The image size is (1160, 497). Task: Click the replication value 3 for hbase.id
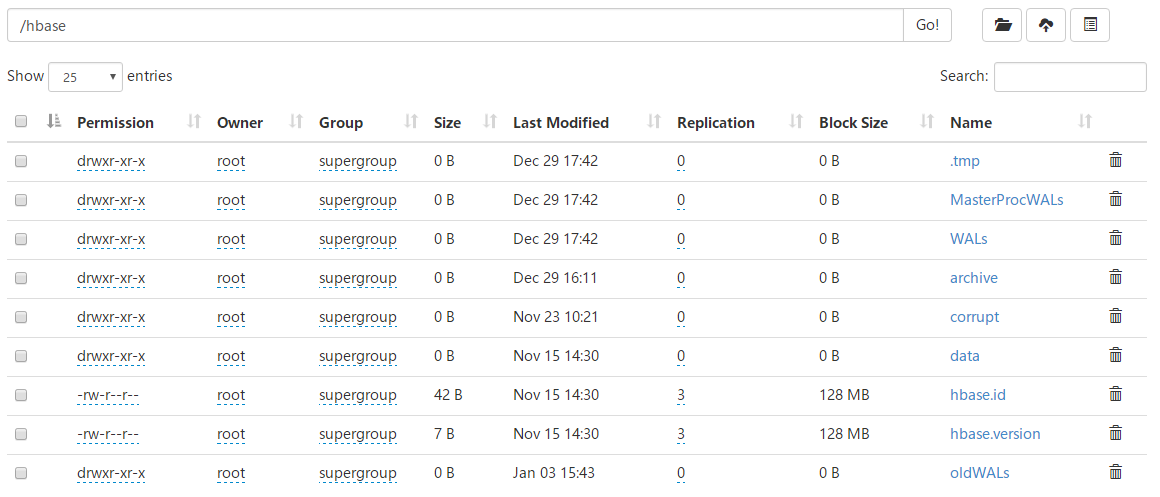coord(681,395)
